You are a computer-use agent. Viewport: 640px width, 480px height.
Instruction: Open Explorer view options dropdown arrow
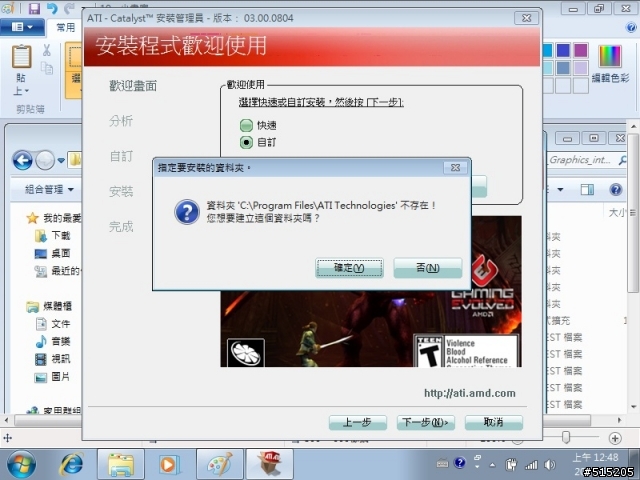point(560,189)
